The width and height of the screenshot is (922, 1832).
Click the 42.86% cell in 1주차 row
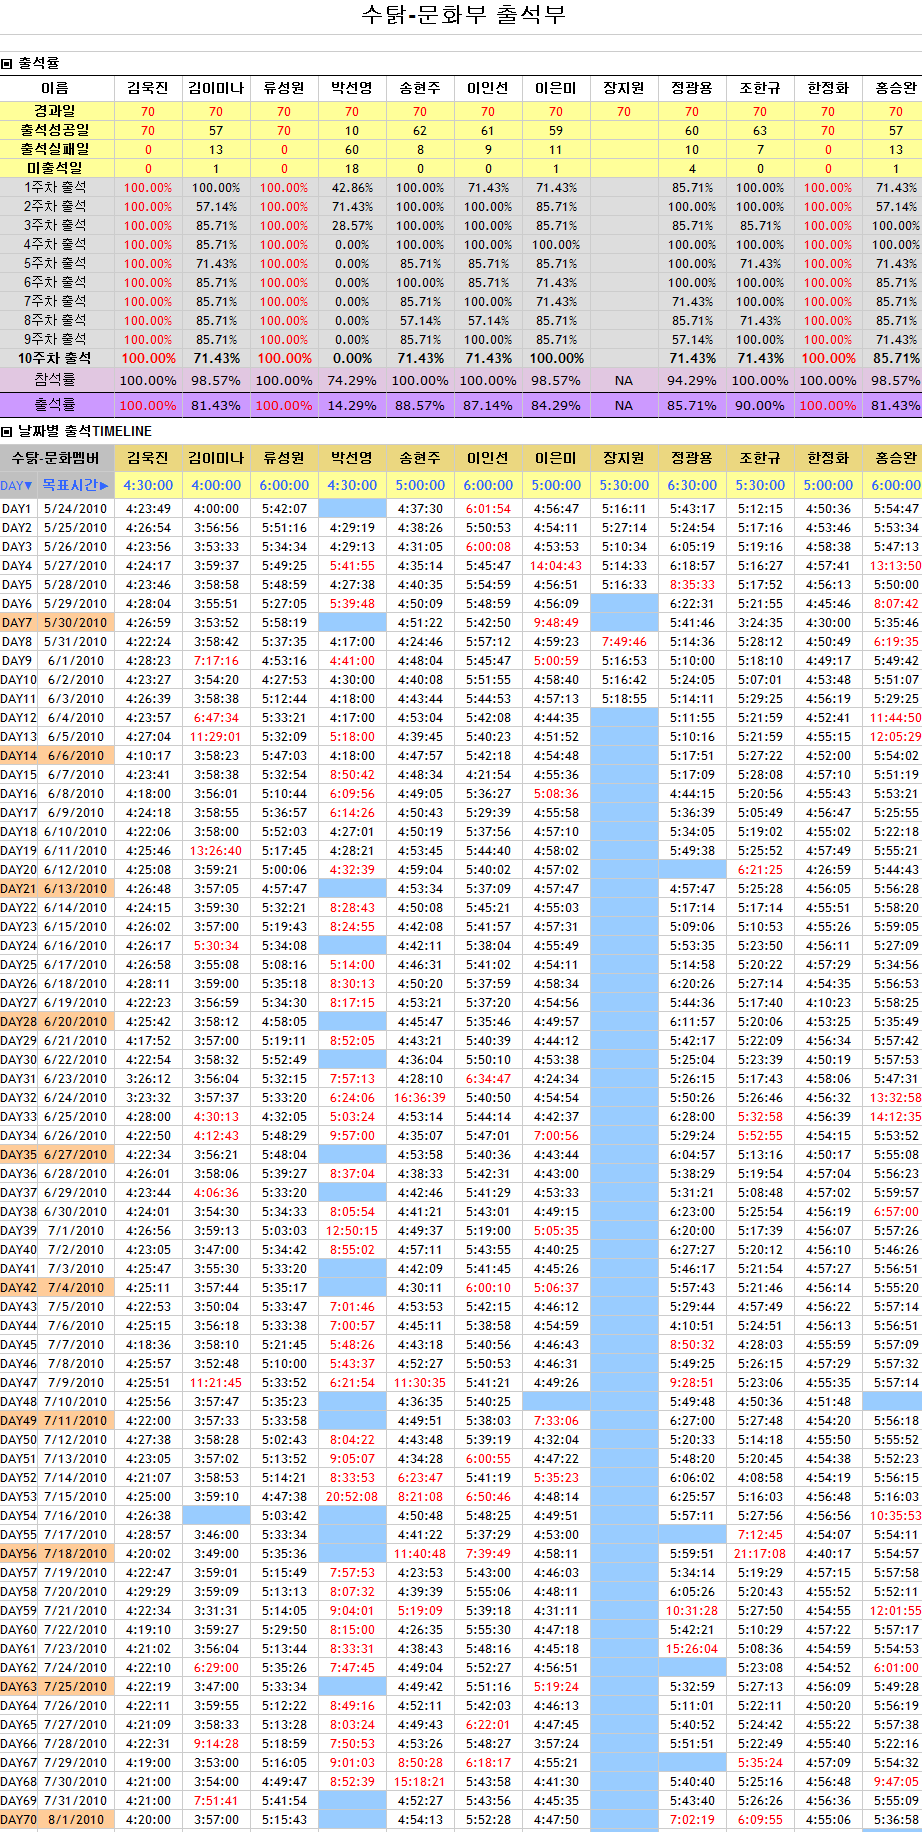pyautogui.click(x=352, y=187)
